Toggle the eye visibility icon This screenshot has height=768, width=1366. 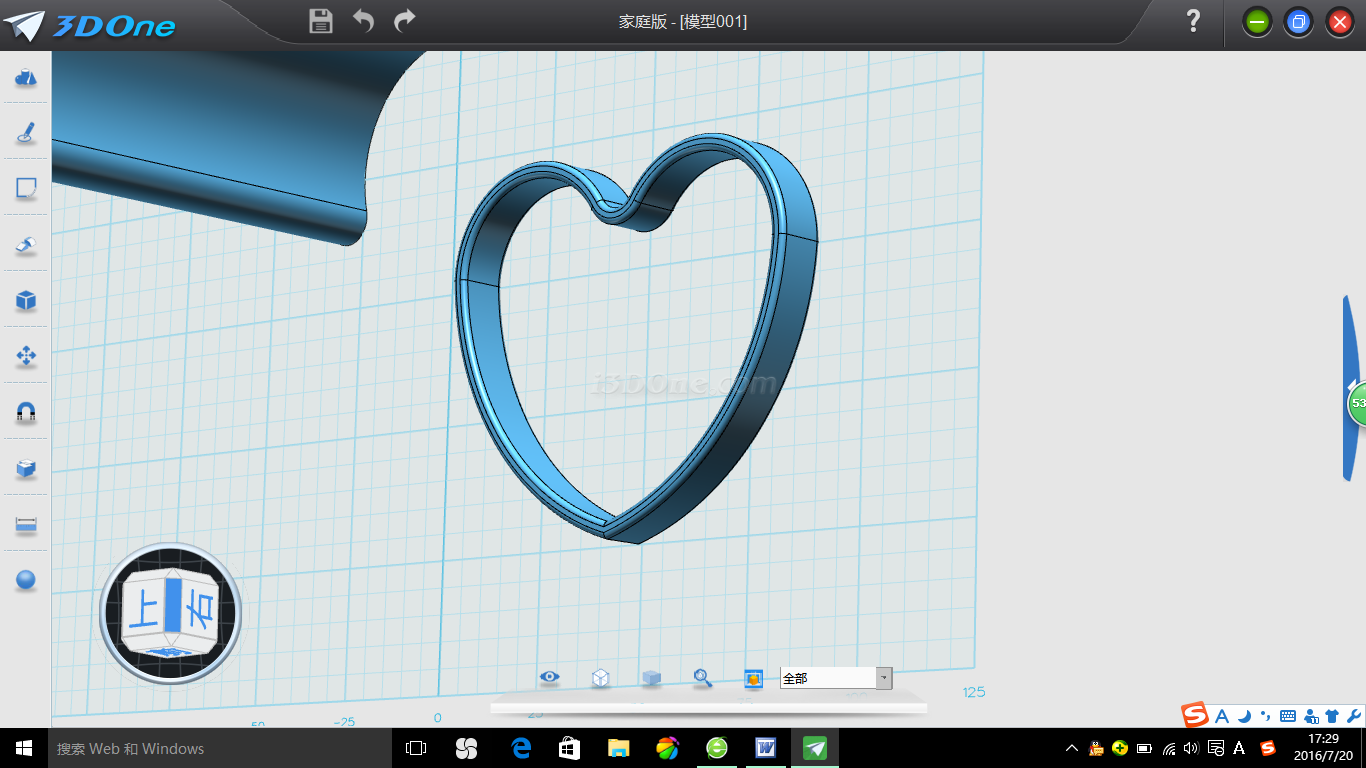pyautogui.click(x=549, y=677)
